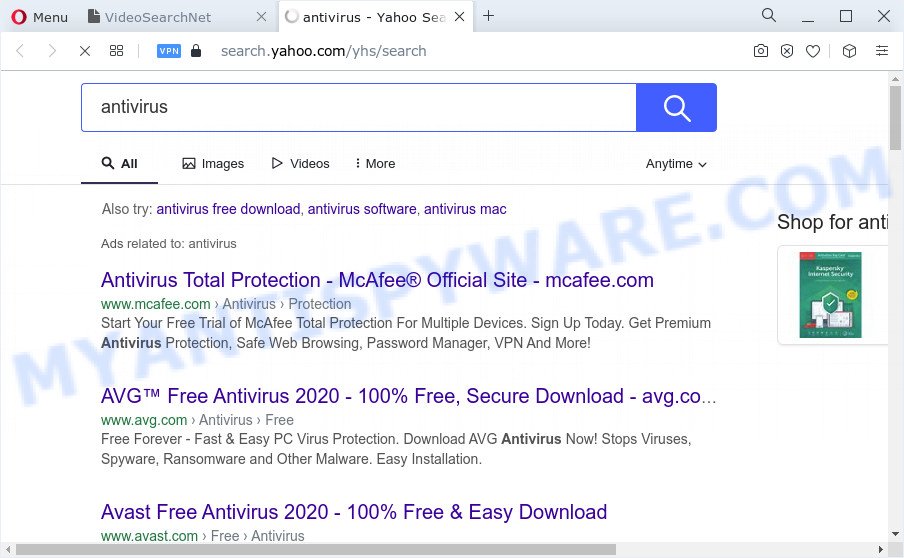This screenshot has width=904, height=558.
Task: Open AVG Free Antivirus 2020 result
Action: pos(408,396)
